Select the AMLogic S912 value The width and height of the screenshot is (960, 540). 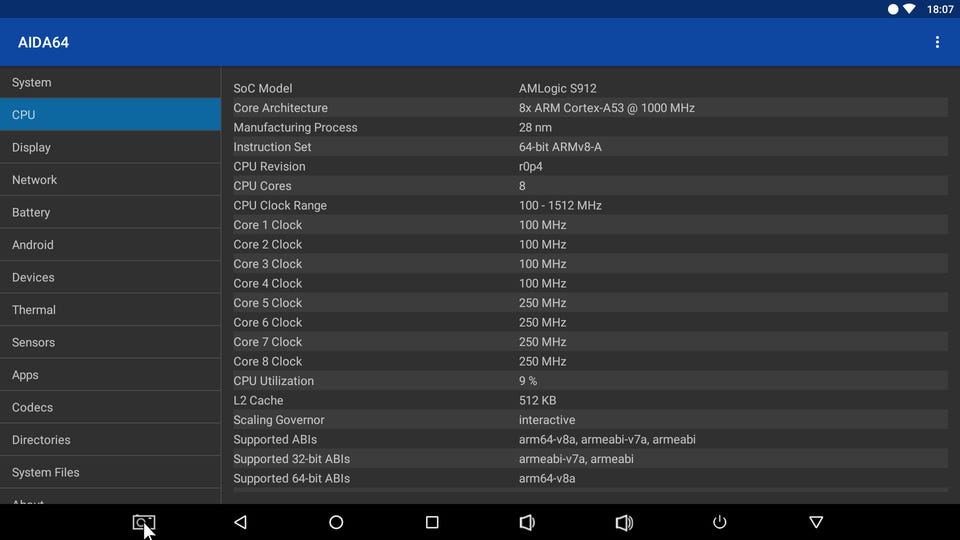click(x=557, y=88)
